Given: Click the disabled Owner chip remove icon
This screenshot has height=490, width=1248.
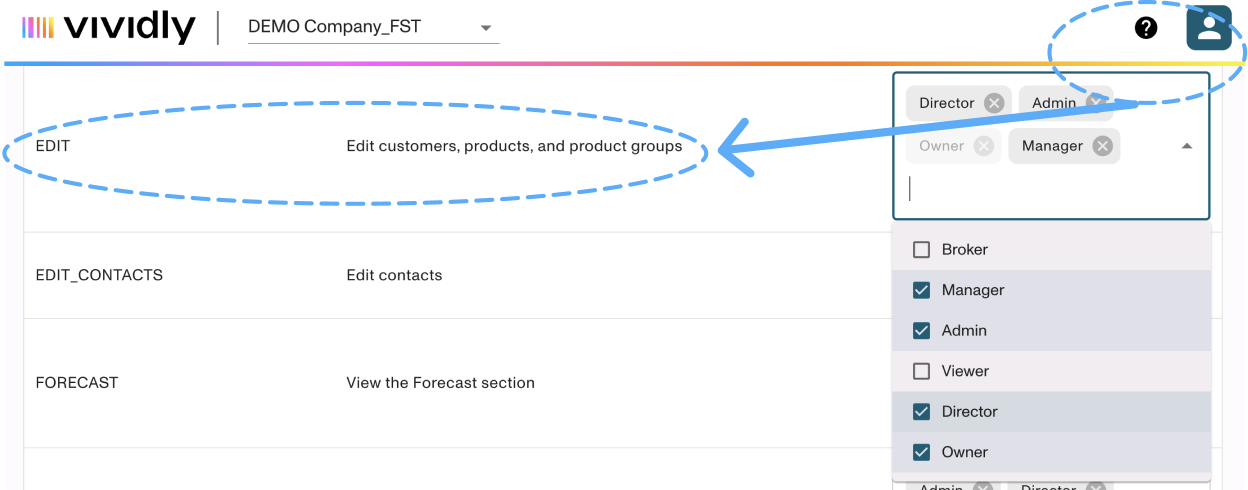Looking at the screenshot, I should pos(984,146).
